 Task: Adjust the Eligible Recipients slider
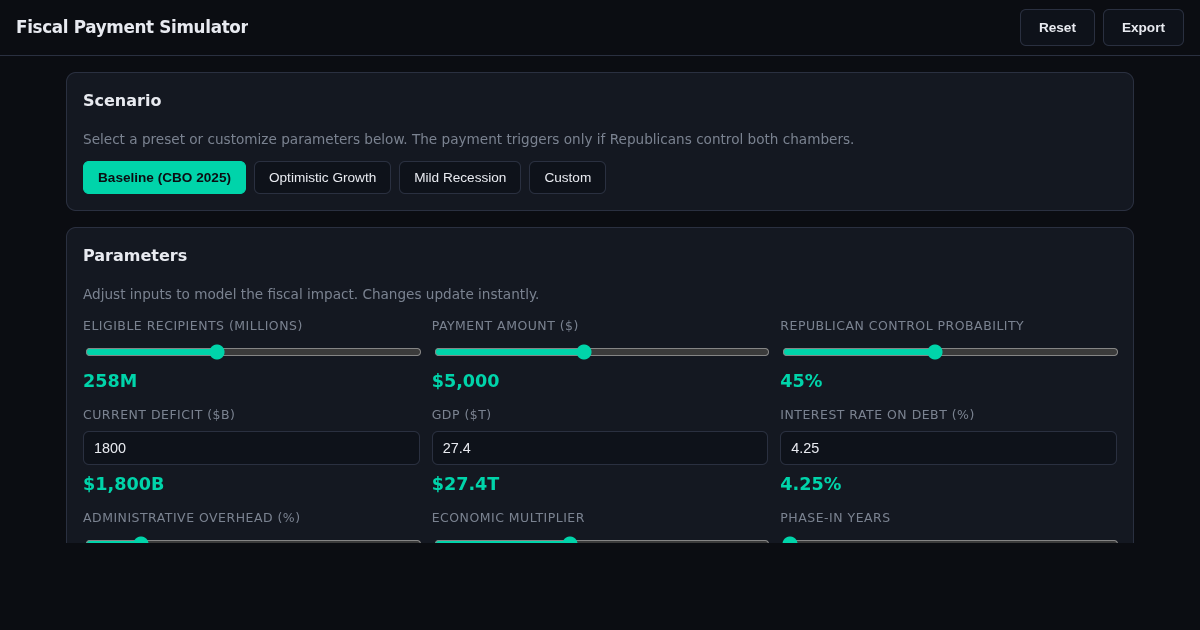(x=253, y=352)
